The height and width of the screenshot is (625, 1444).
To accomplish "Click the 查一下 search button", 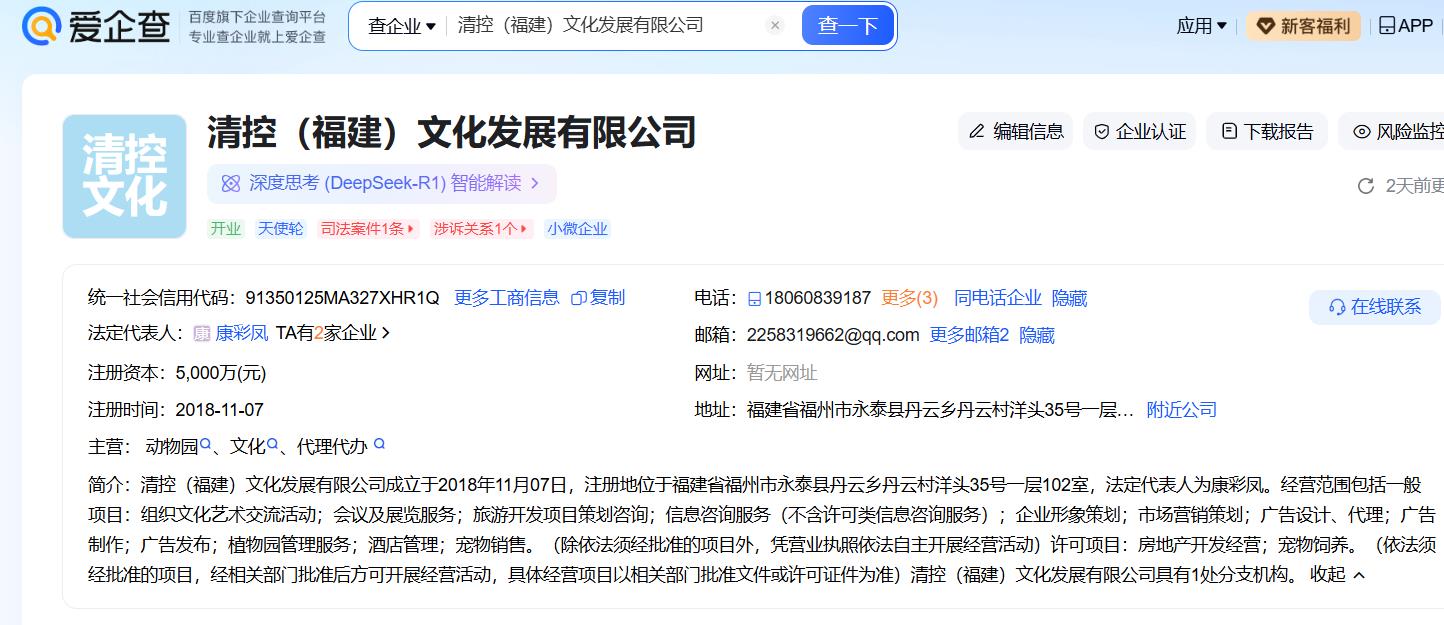I will pyautogui.click(x=847, y=26).
